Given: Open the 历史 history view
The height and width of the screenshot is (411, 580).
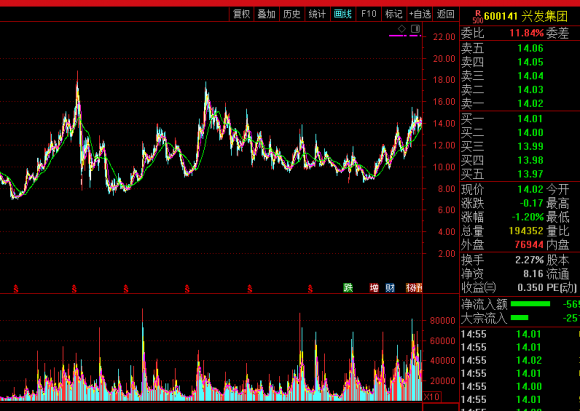Looking at the screenshot, I should coord(292,14).
